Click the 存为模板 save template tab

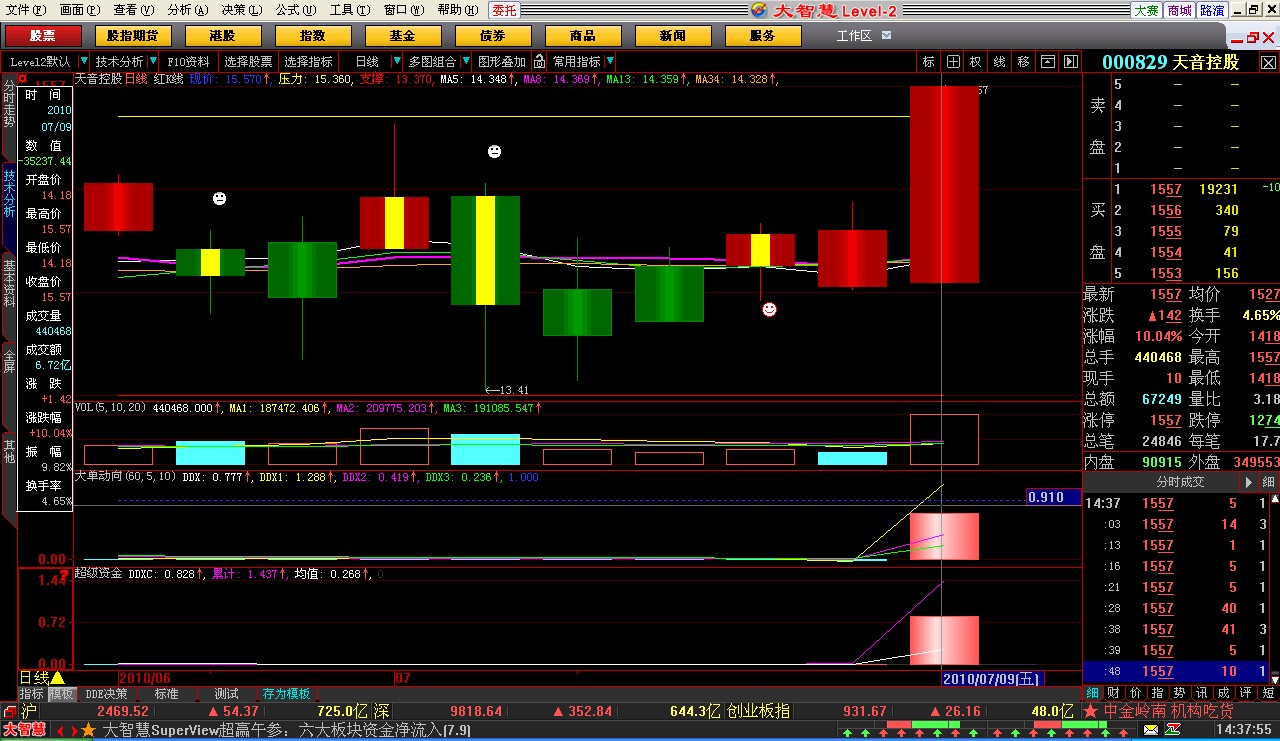pyautogui.click(x=287, y=694)
